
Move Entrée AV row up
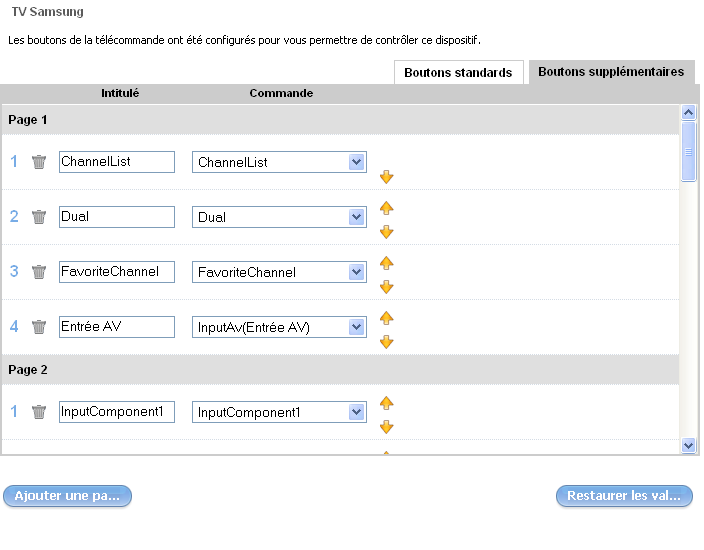pos(387,318)
